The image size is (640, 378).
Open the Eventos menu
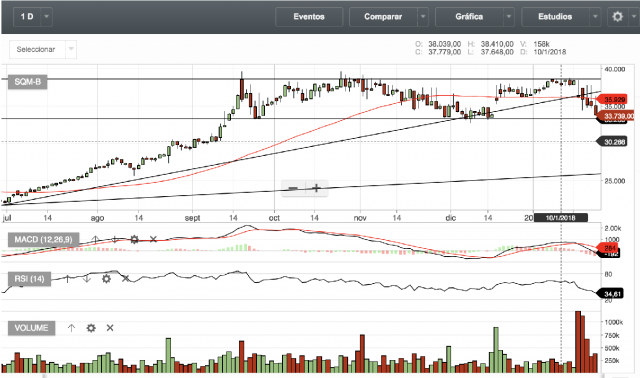coord(309,17)
